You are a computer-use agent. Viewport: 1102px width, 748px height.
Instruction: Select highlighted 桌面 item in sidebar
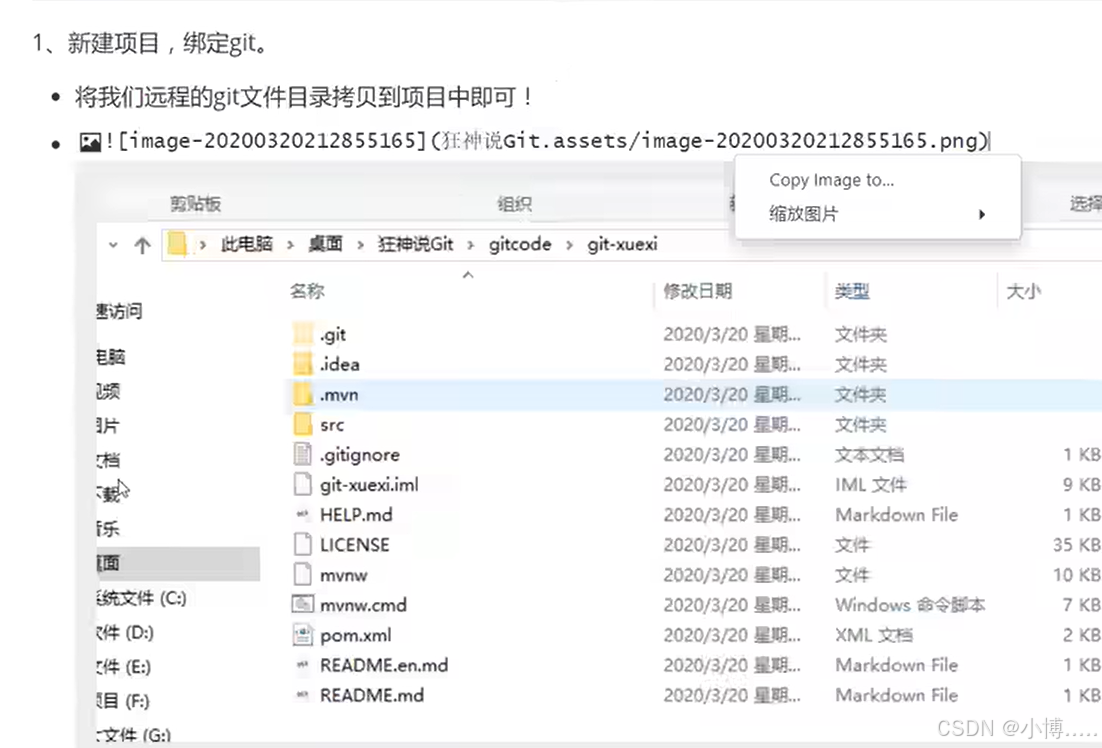[x=179, y=563]
